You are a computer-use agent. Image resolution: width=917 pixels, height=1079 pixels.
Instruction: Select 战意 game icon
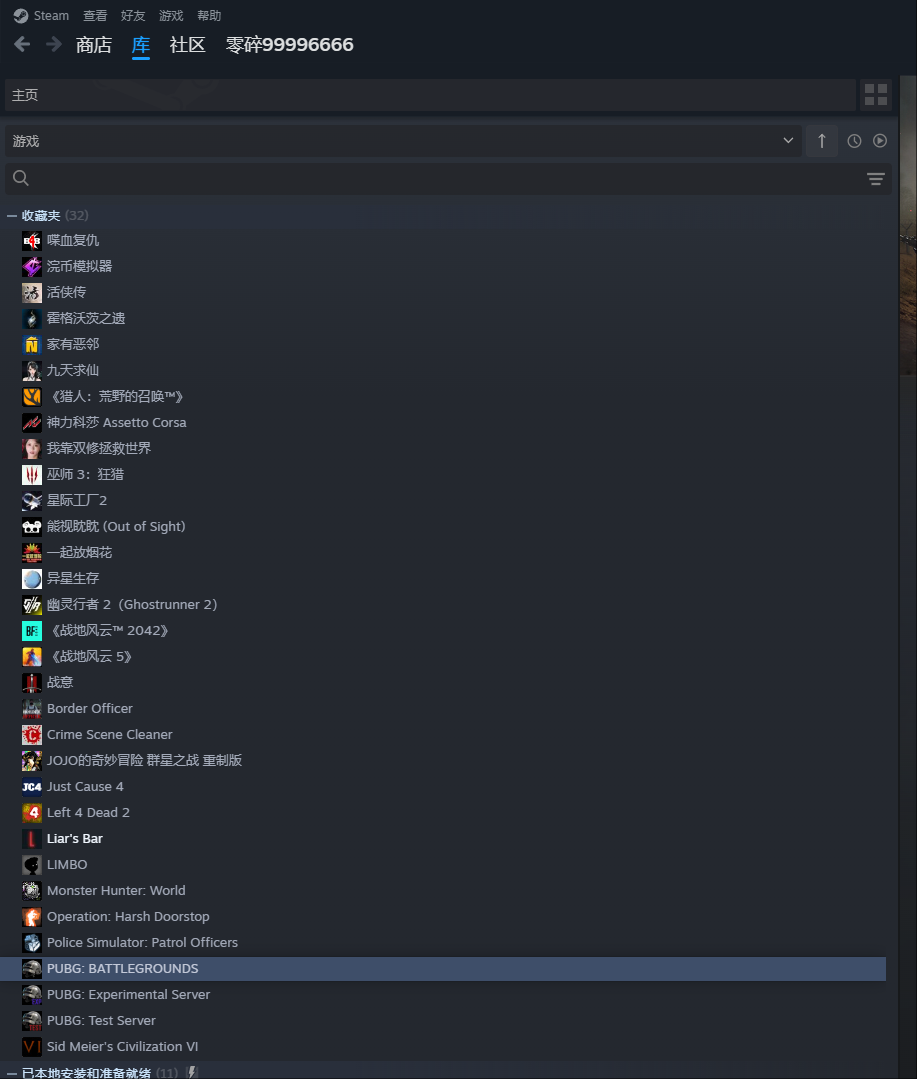click(32, 683)
